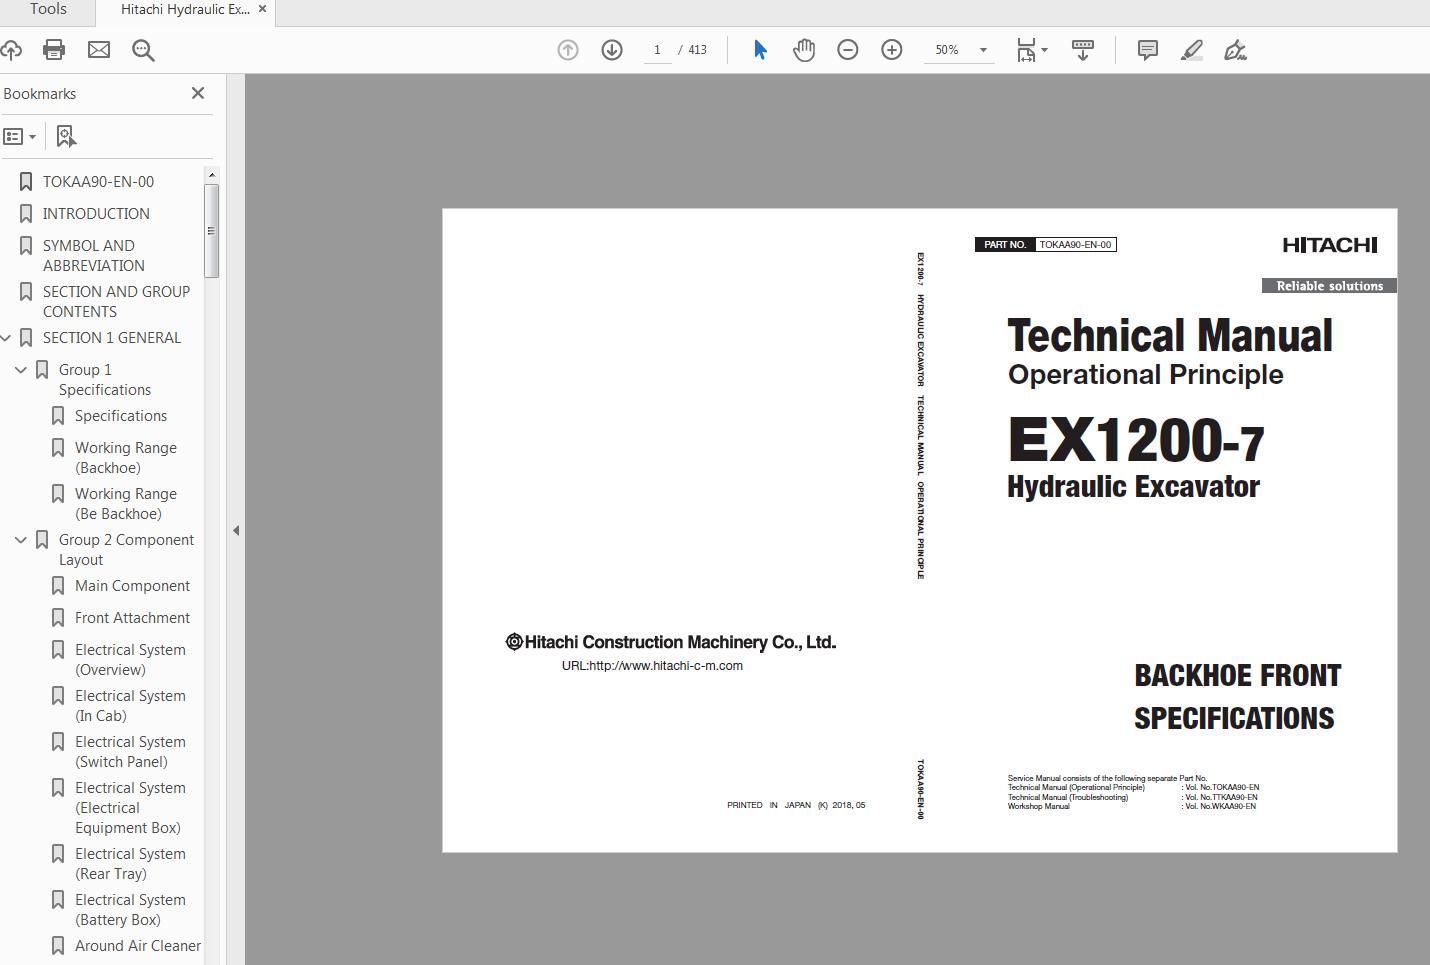
Task: Collapse Group 1 Specifications bookmark
Action: (21, 370)
